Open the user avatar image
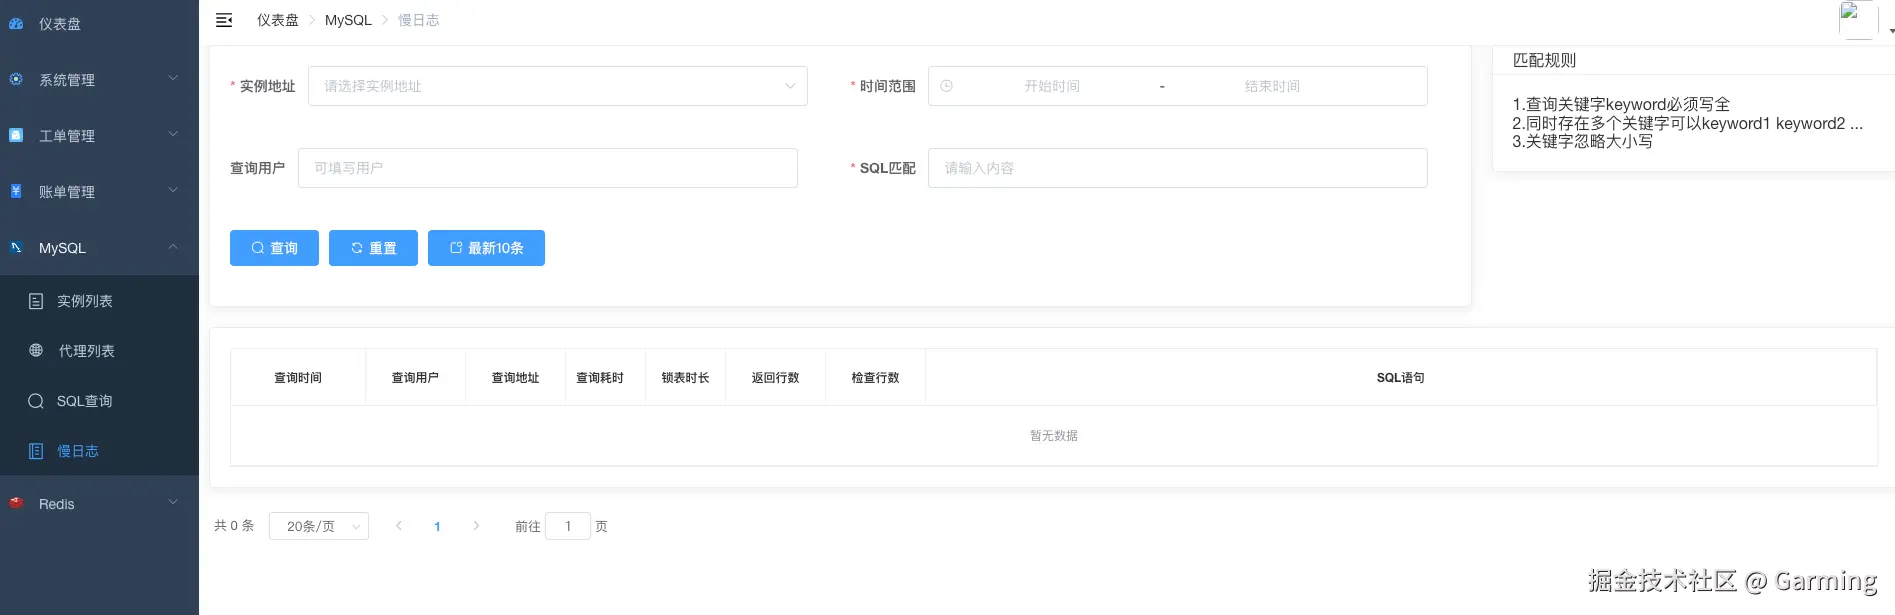 (1858, 20)
